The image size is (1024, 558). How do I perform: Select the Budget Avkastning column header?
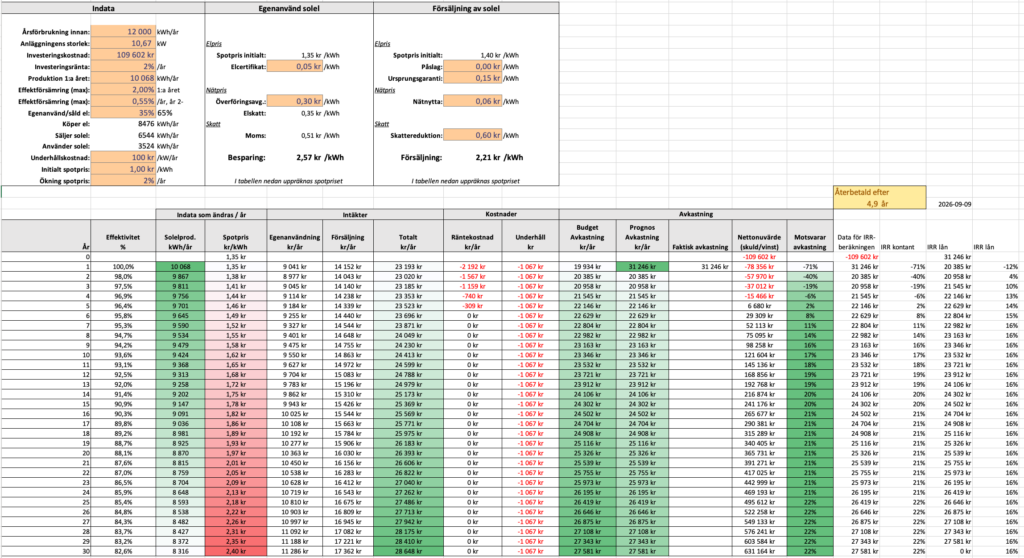click(587, 237)
